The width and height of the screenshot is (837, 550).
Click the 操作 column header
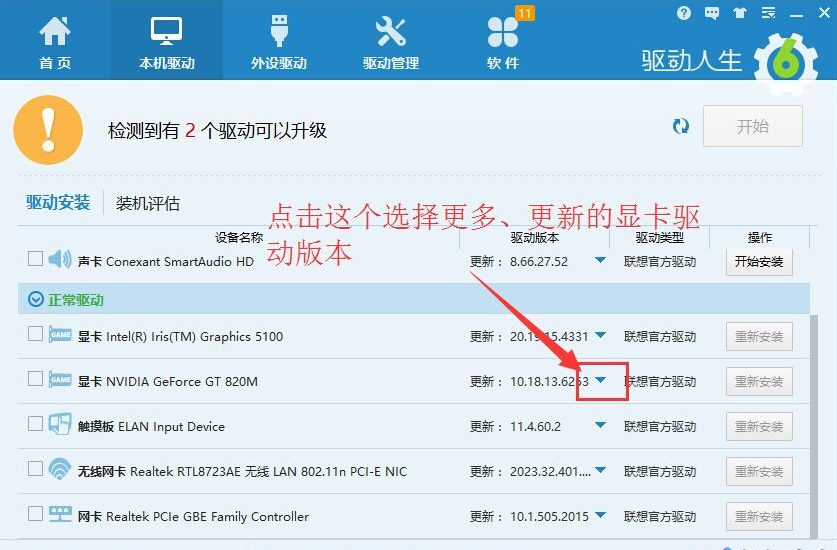[x=760, y=238]
